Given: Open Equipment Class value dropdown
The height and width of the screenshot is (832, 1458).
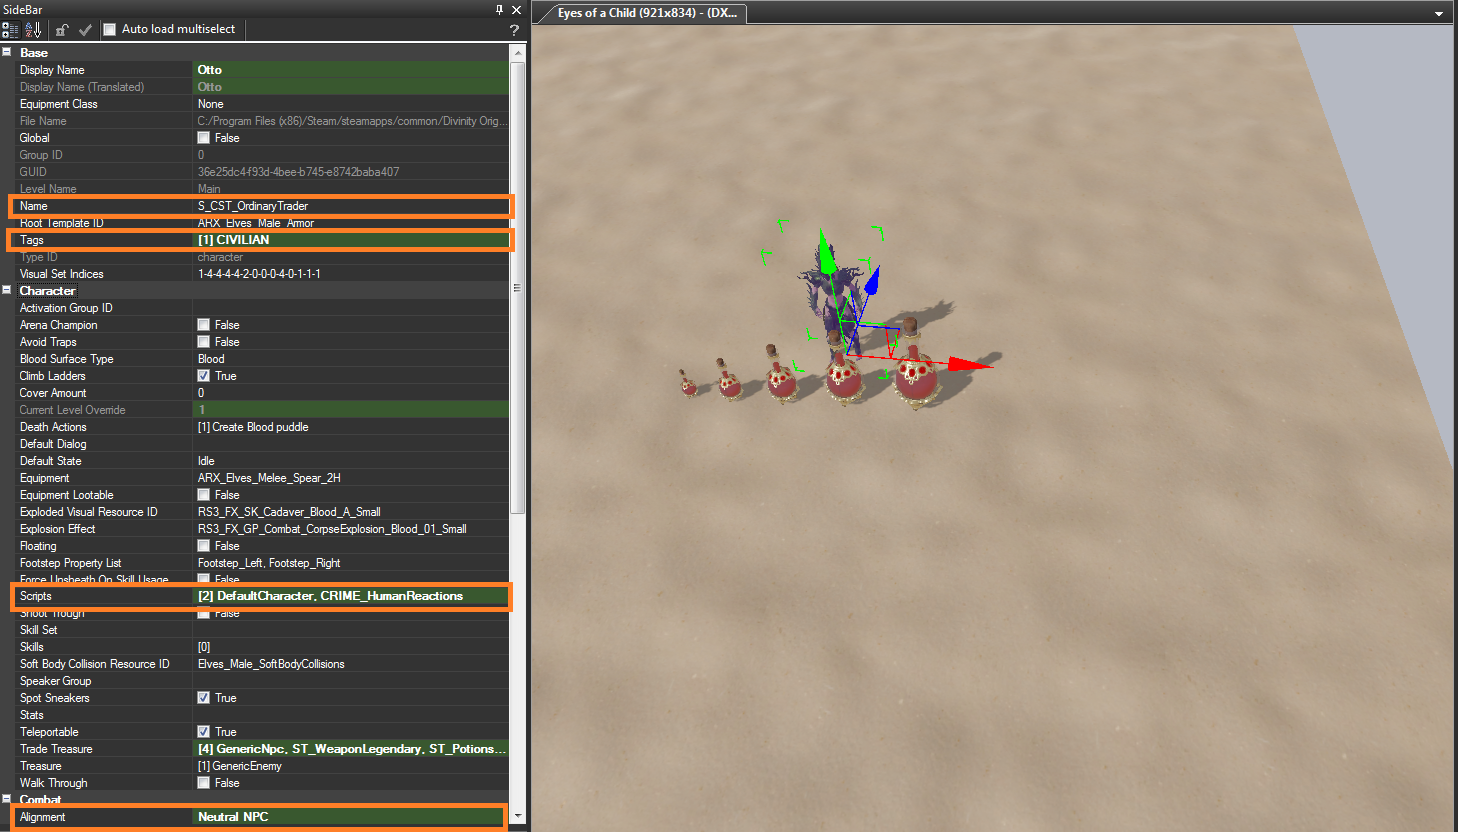Looking at the screenshot, I should pyautogui.click(x=351, y=104).
